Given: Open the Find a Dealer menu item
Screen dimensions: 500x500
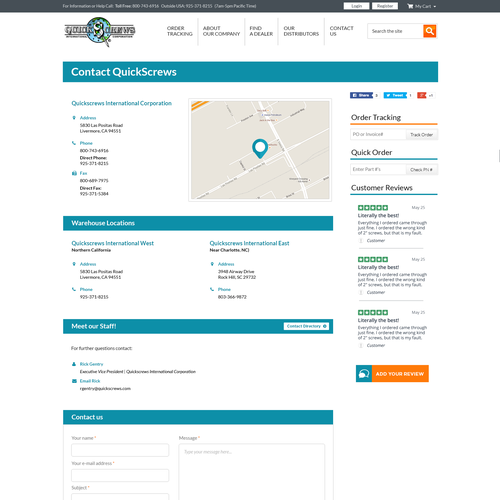Looking at the screenshot, I should tap(261, 31).
